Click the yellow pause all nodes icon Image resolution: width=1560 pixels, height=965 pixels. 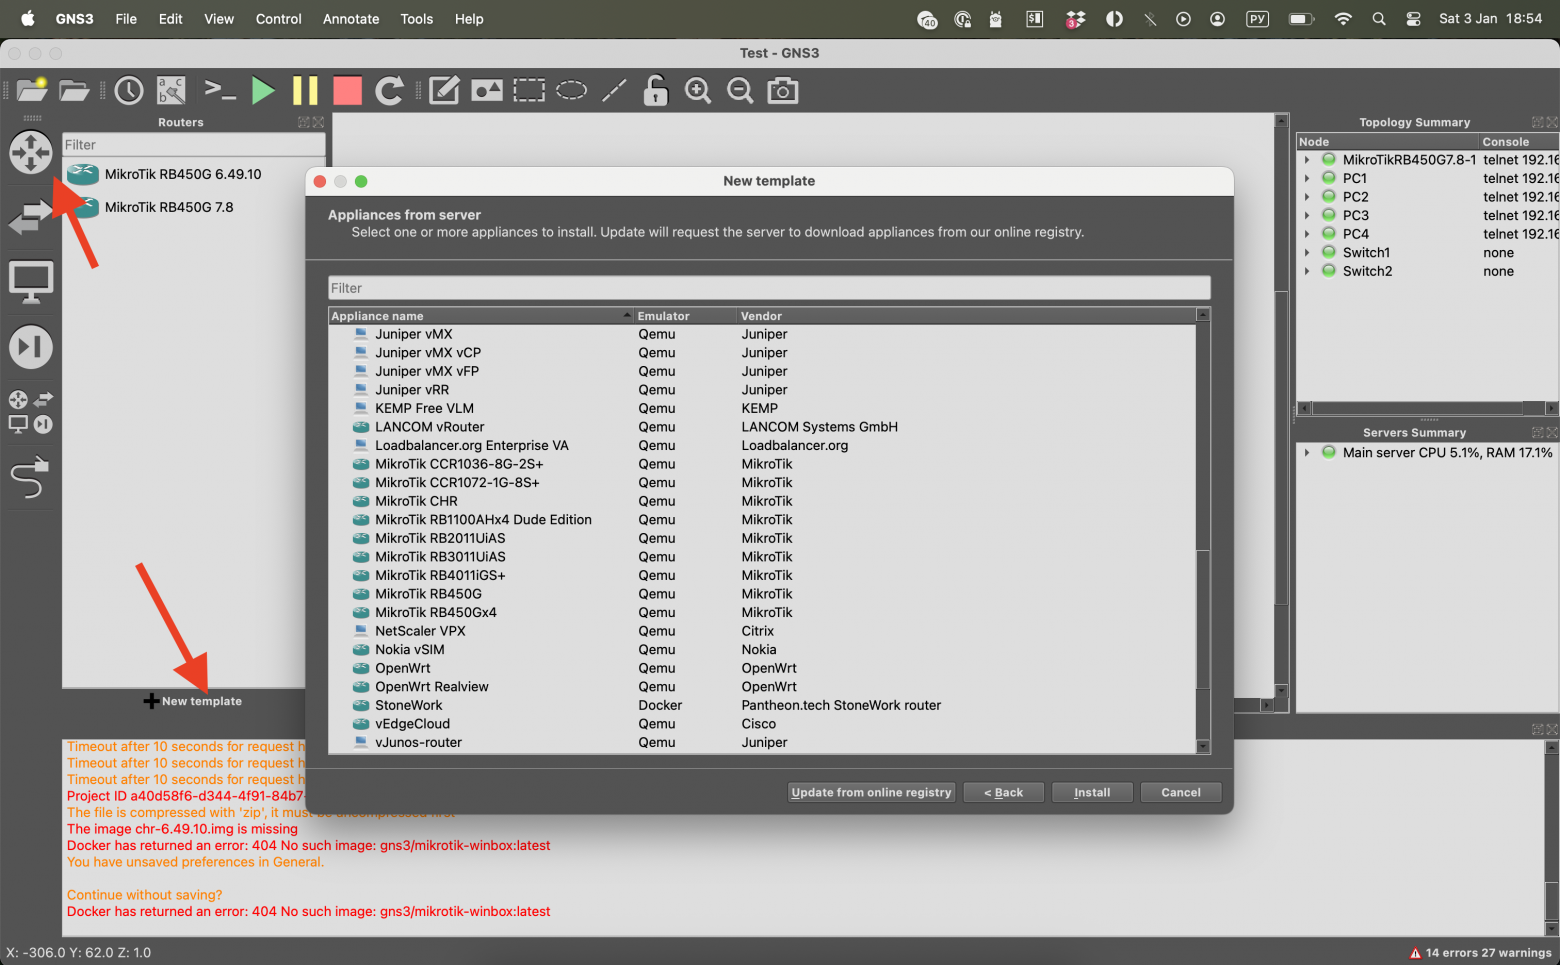click(x=305, y=91)
